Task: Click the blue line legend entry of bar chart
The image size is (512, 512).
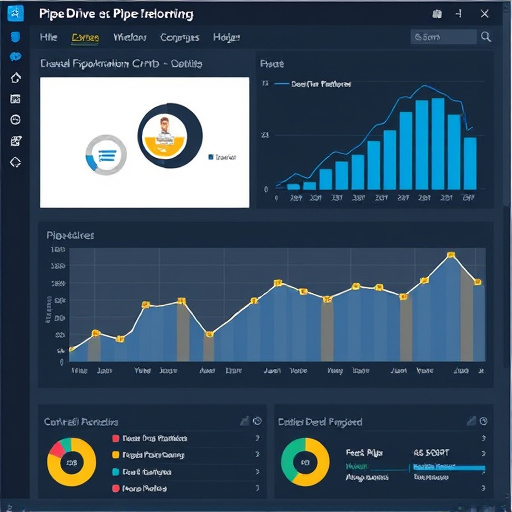Action: 312,84
